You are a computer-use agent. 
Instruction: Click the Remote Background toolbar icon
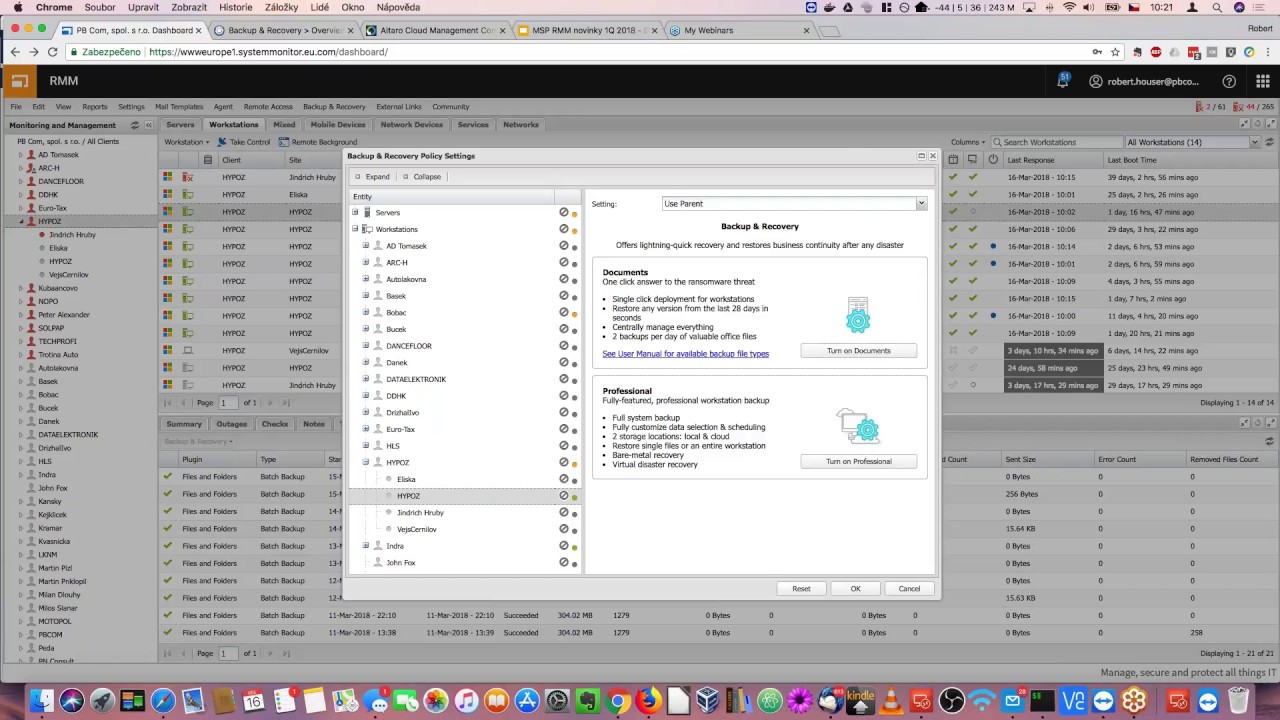click(x=284, y=142)
